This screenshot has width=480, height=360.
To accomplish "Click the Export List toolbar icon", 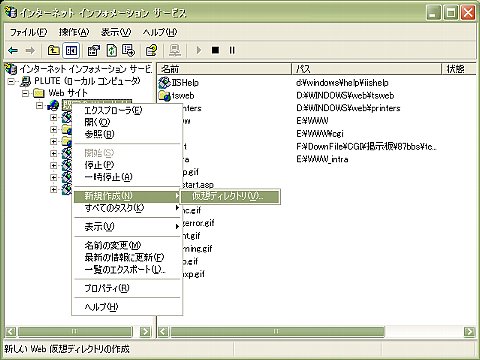I will pos(129,50).
